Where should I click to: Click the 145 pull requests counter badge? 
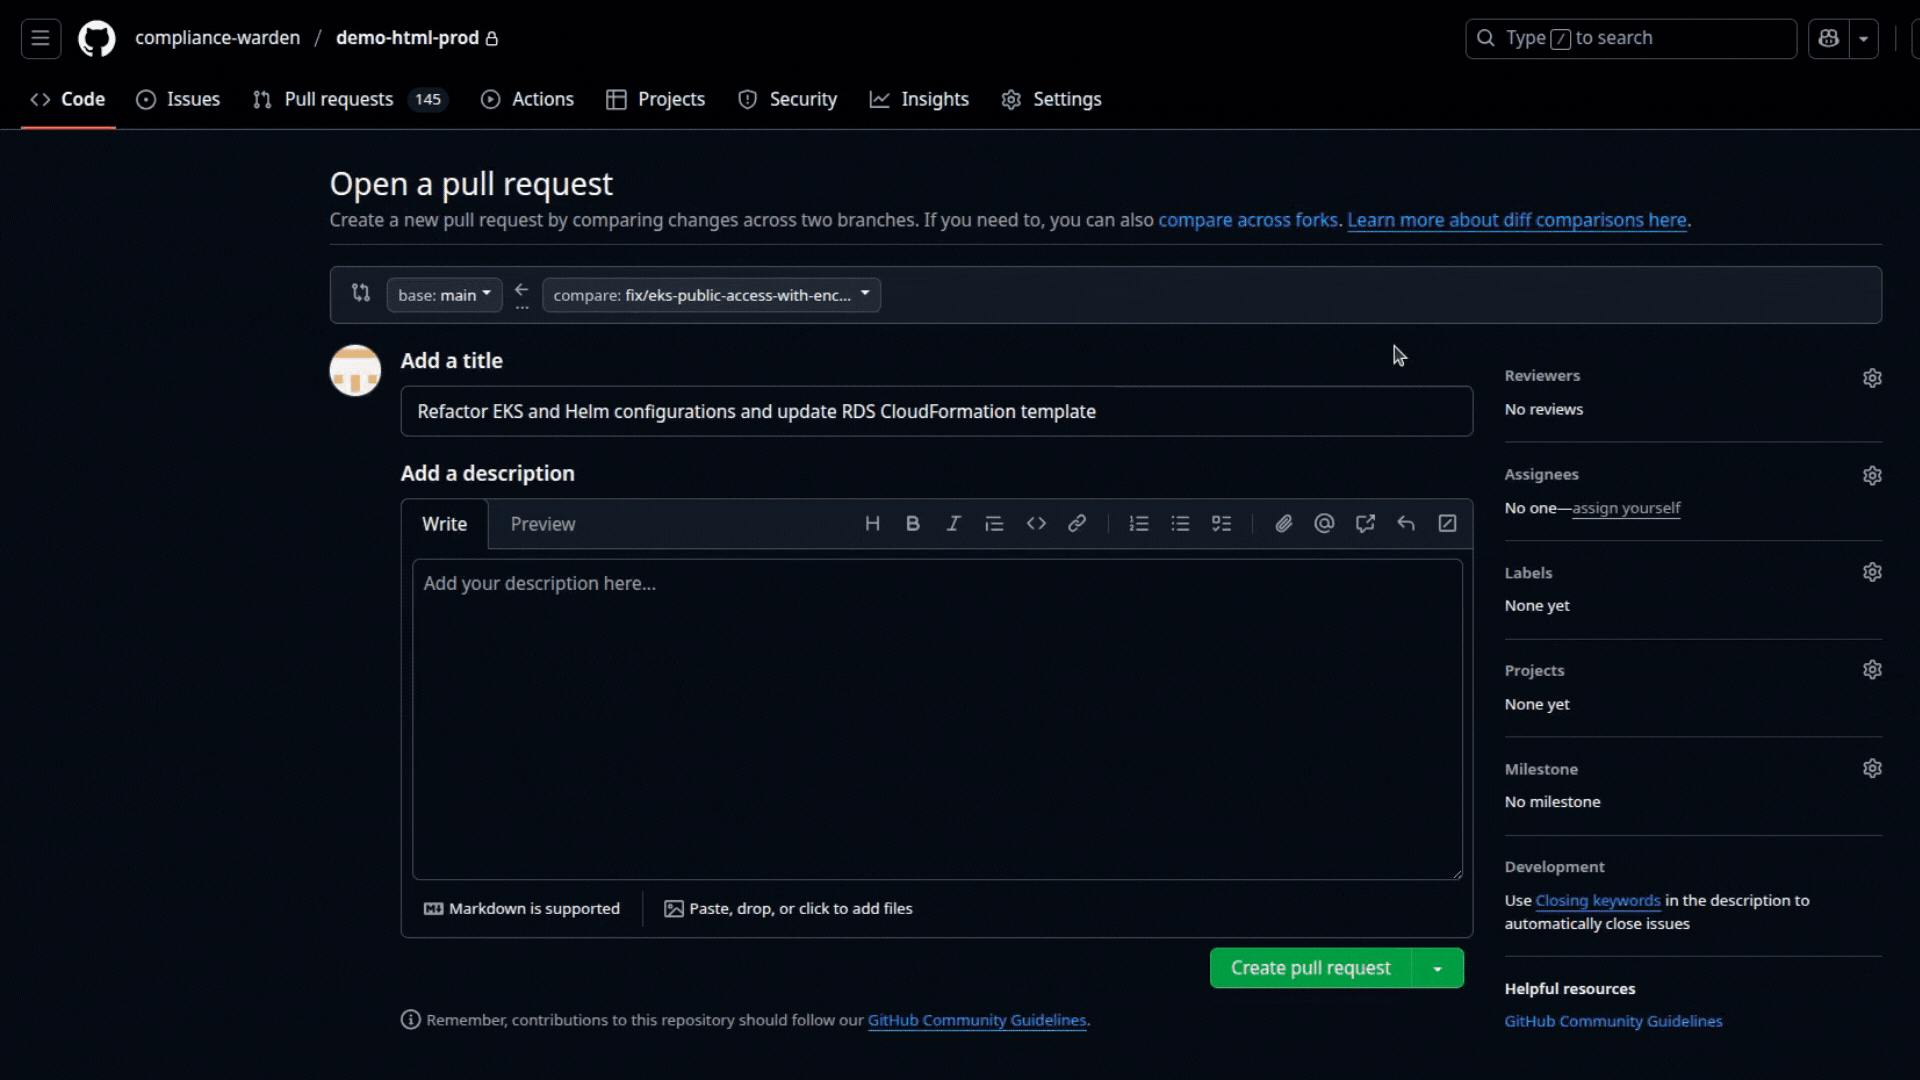[428, 99]
